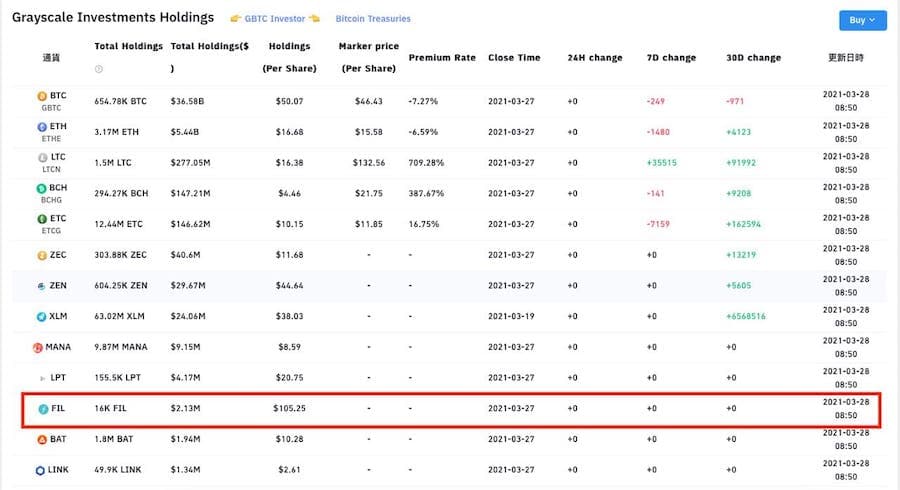
Task: Select the 303.88K ZEC holdings cell
Action: coord(121,255)
